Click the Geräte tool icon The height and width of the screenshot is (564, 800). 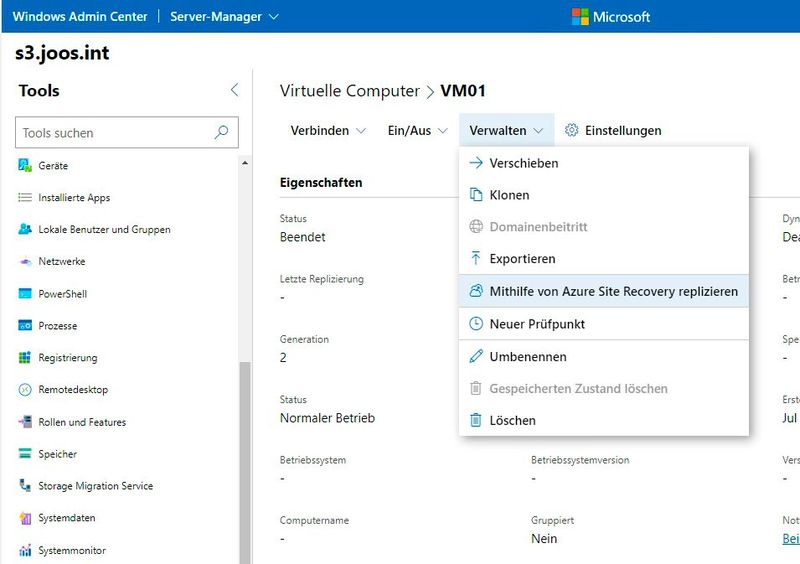(x=25, y=165)
